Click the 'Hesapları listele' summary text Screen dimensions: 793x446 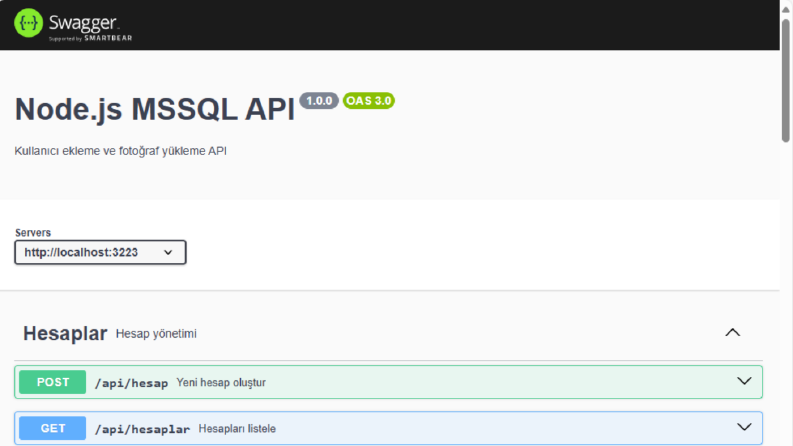click(x=237, y=429)
